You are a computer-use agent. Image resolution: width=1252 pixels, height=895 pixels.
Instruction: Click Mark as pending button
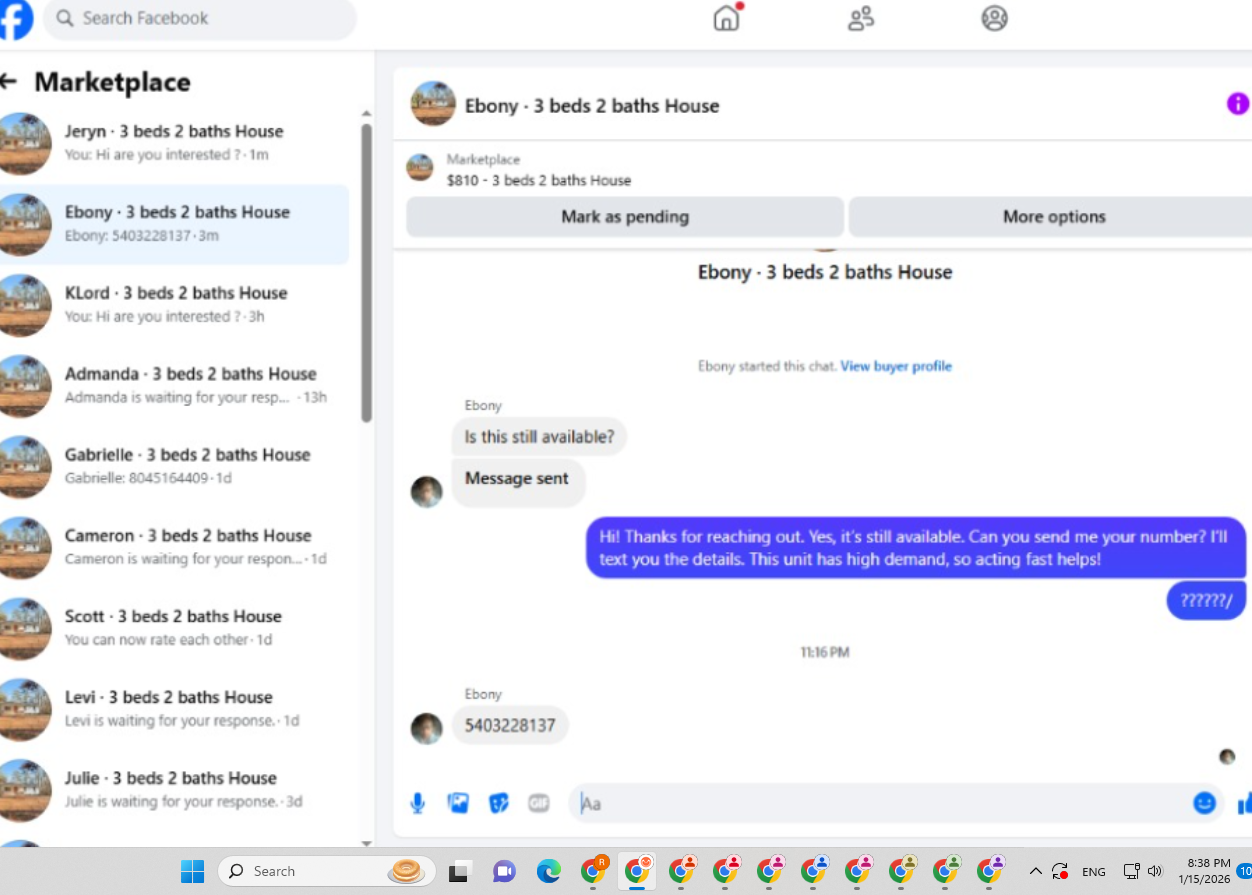coord(625,216)
